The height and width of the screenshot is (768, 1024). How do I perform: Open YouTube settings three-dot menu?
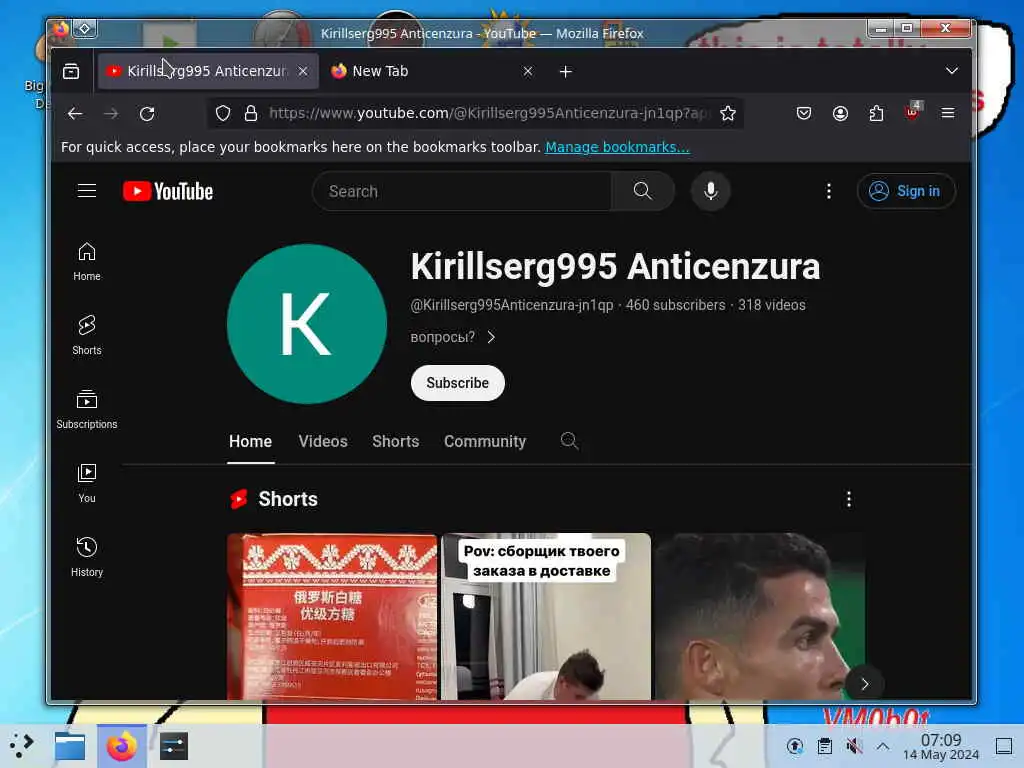point(829,191)
